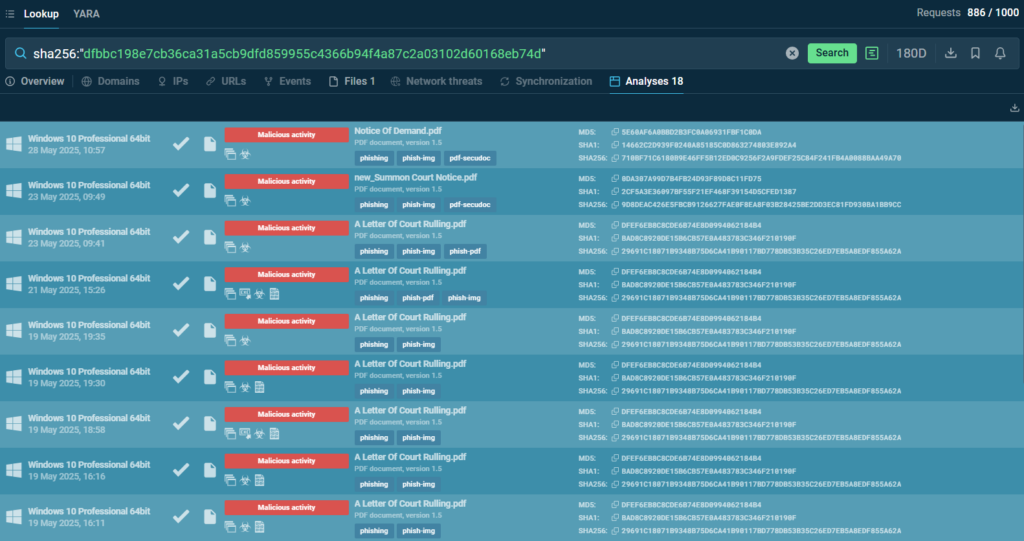1024x541 pixels.
Task: Select the phish-pdf tag on the 23 May 09:41 row
Action: click(x=465, y=251)
